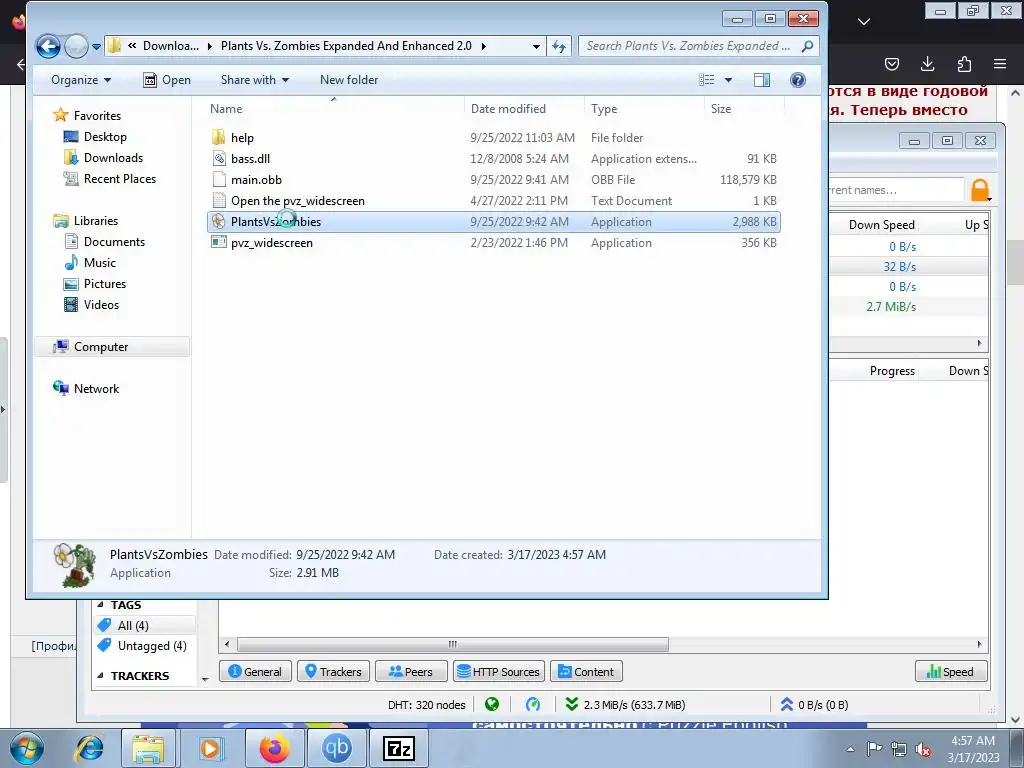Switch to 7-Zip in taskbar
The width and height of the screenshot is (1024, 768).
point(398,748)
